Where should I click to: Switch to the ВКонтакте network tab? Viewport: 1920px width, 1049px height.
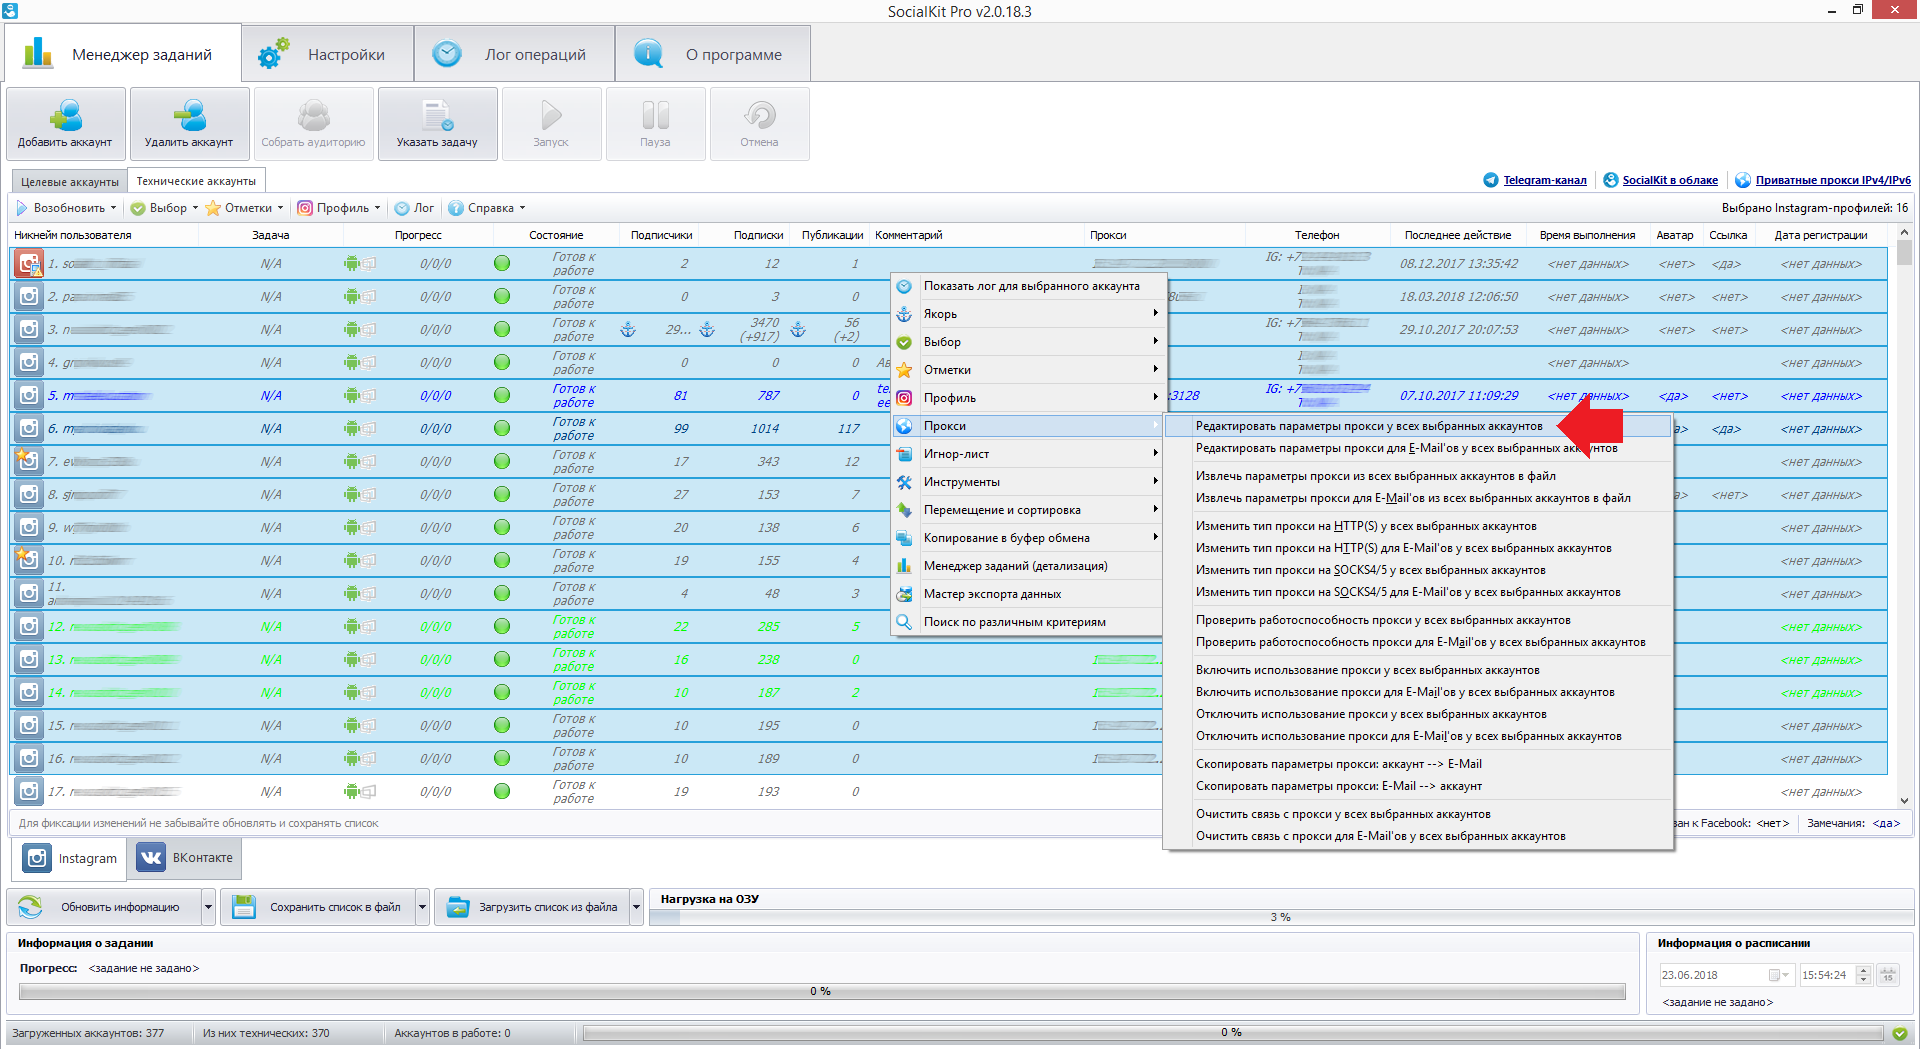[x=185, y=858]
